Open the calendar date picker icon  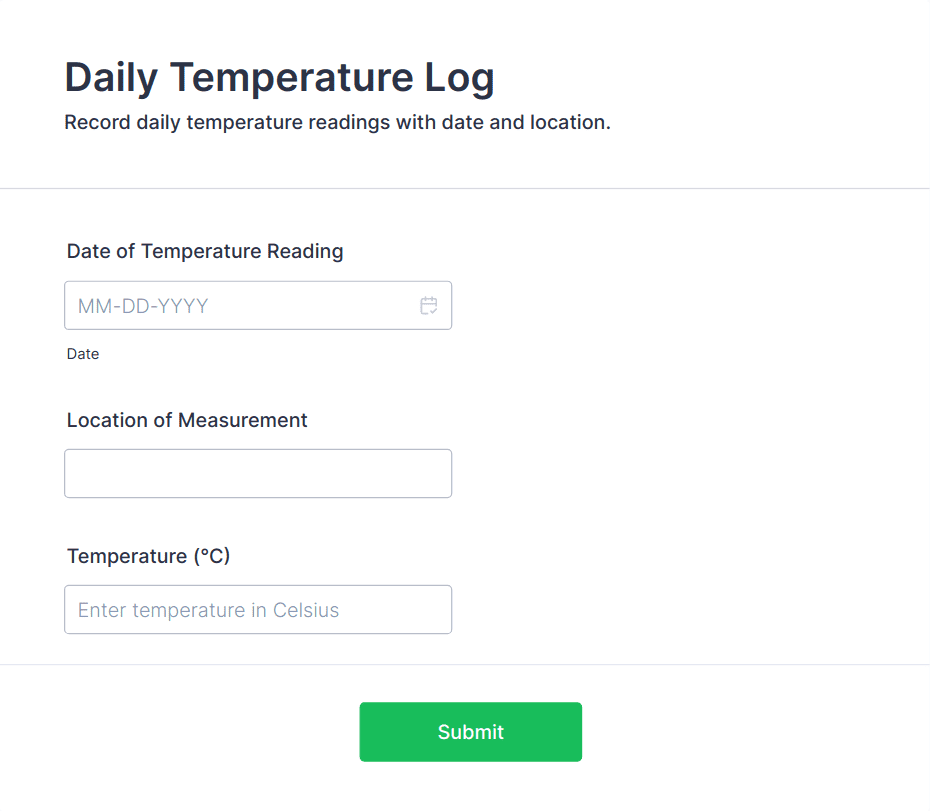click(x=429, y=306)
